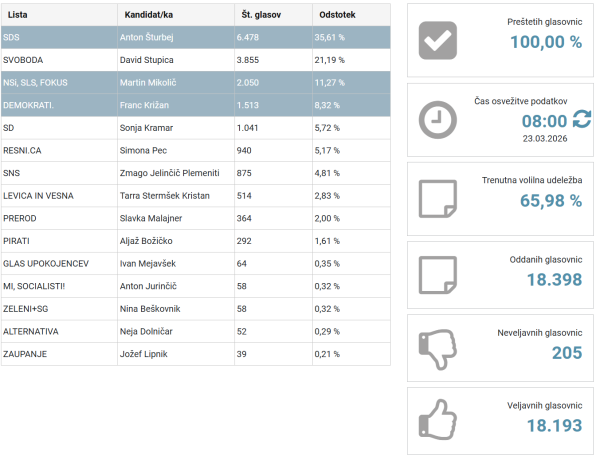Select candidate David Stupica

147,60
